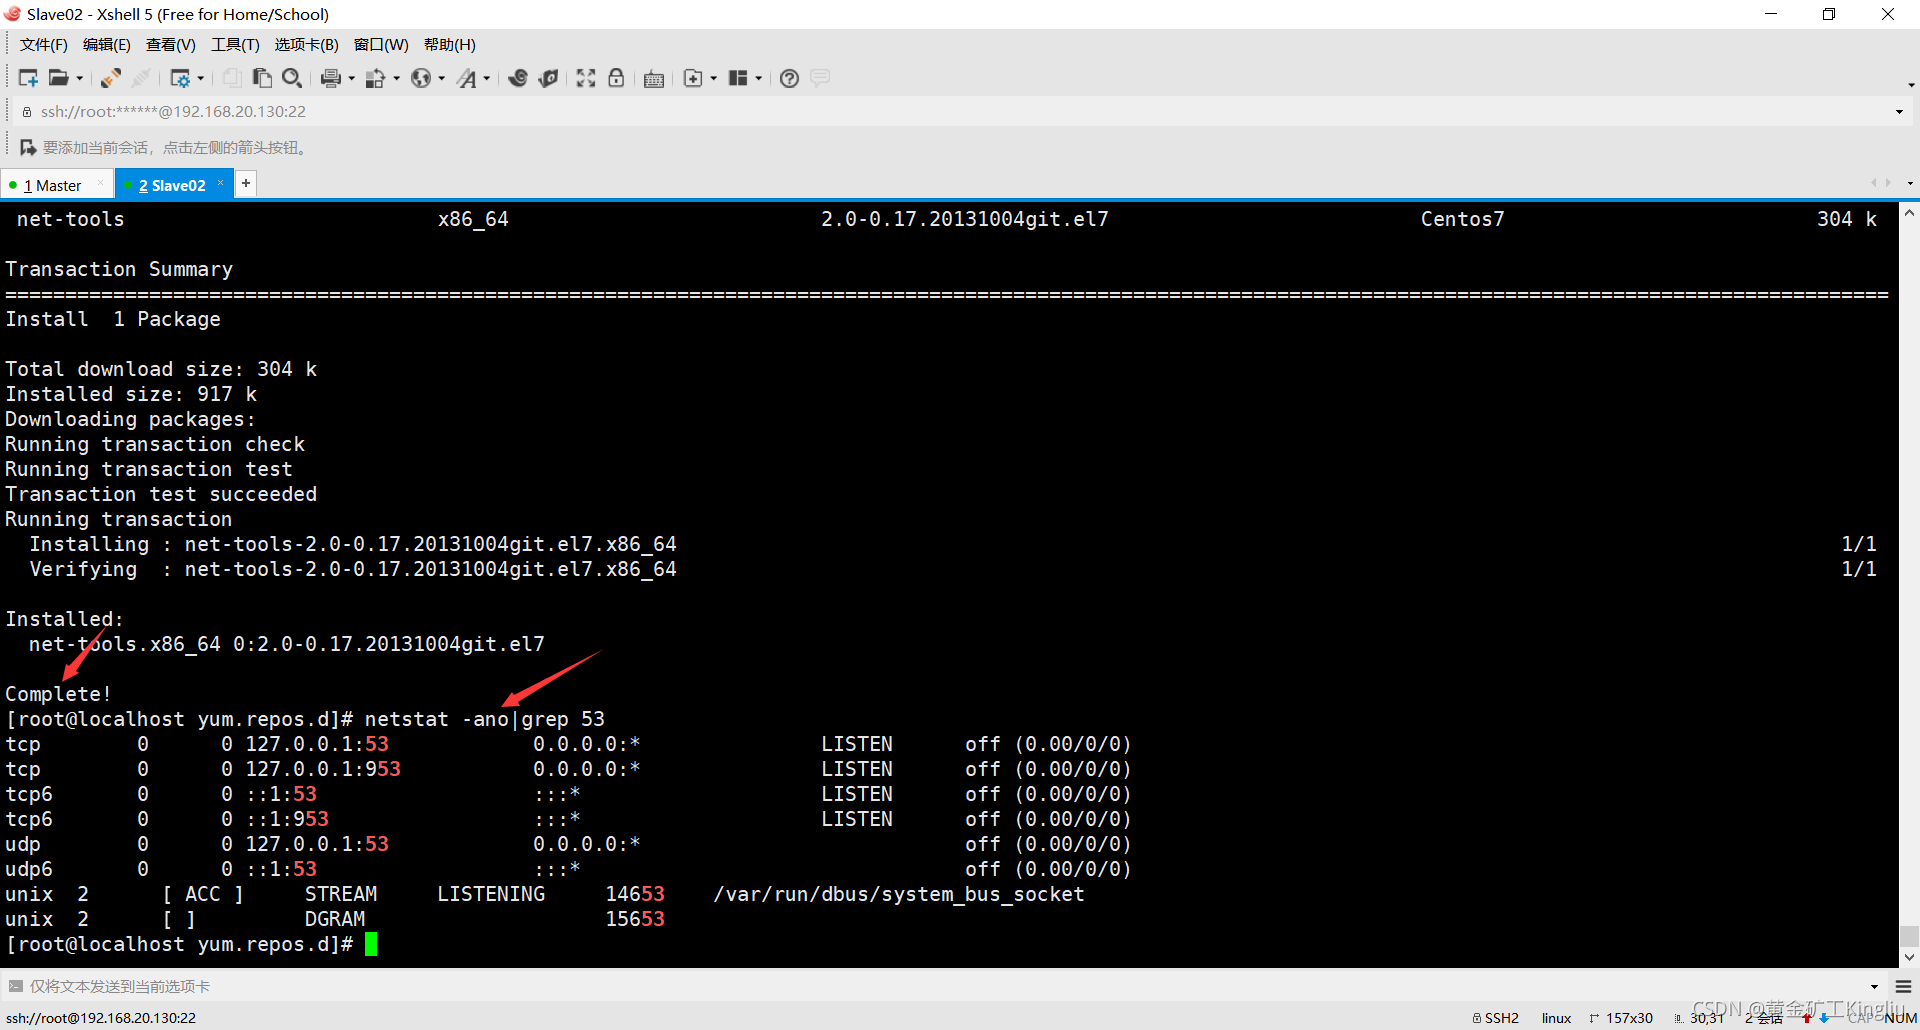Screen dimensions: 1920x1030
Task: Click the Find magnifier icon
Action: click(292, 78)
